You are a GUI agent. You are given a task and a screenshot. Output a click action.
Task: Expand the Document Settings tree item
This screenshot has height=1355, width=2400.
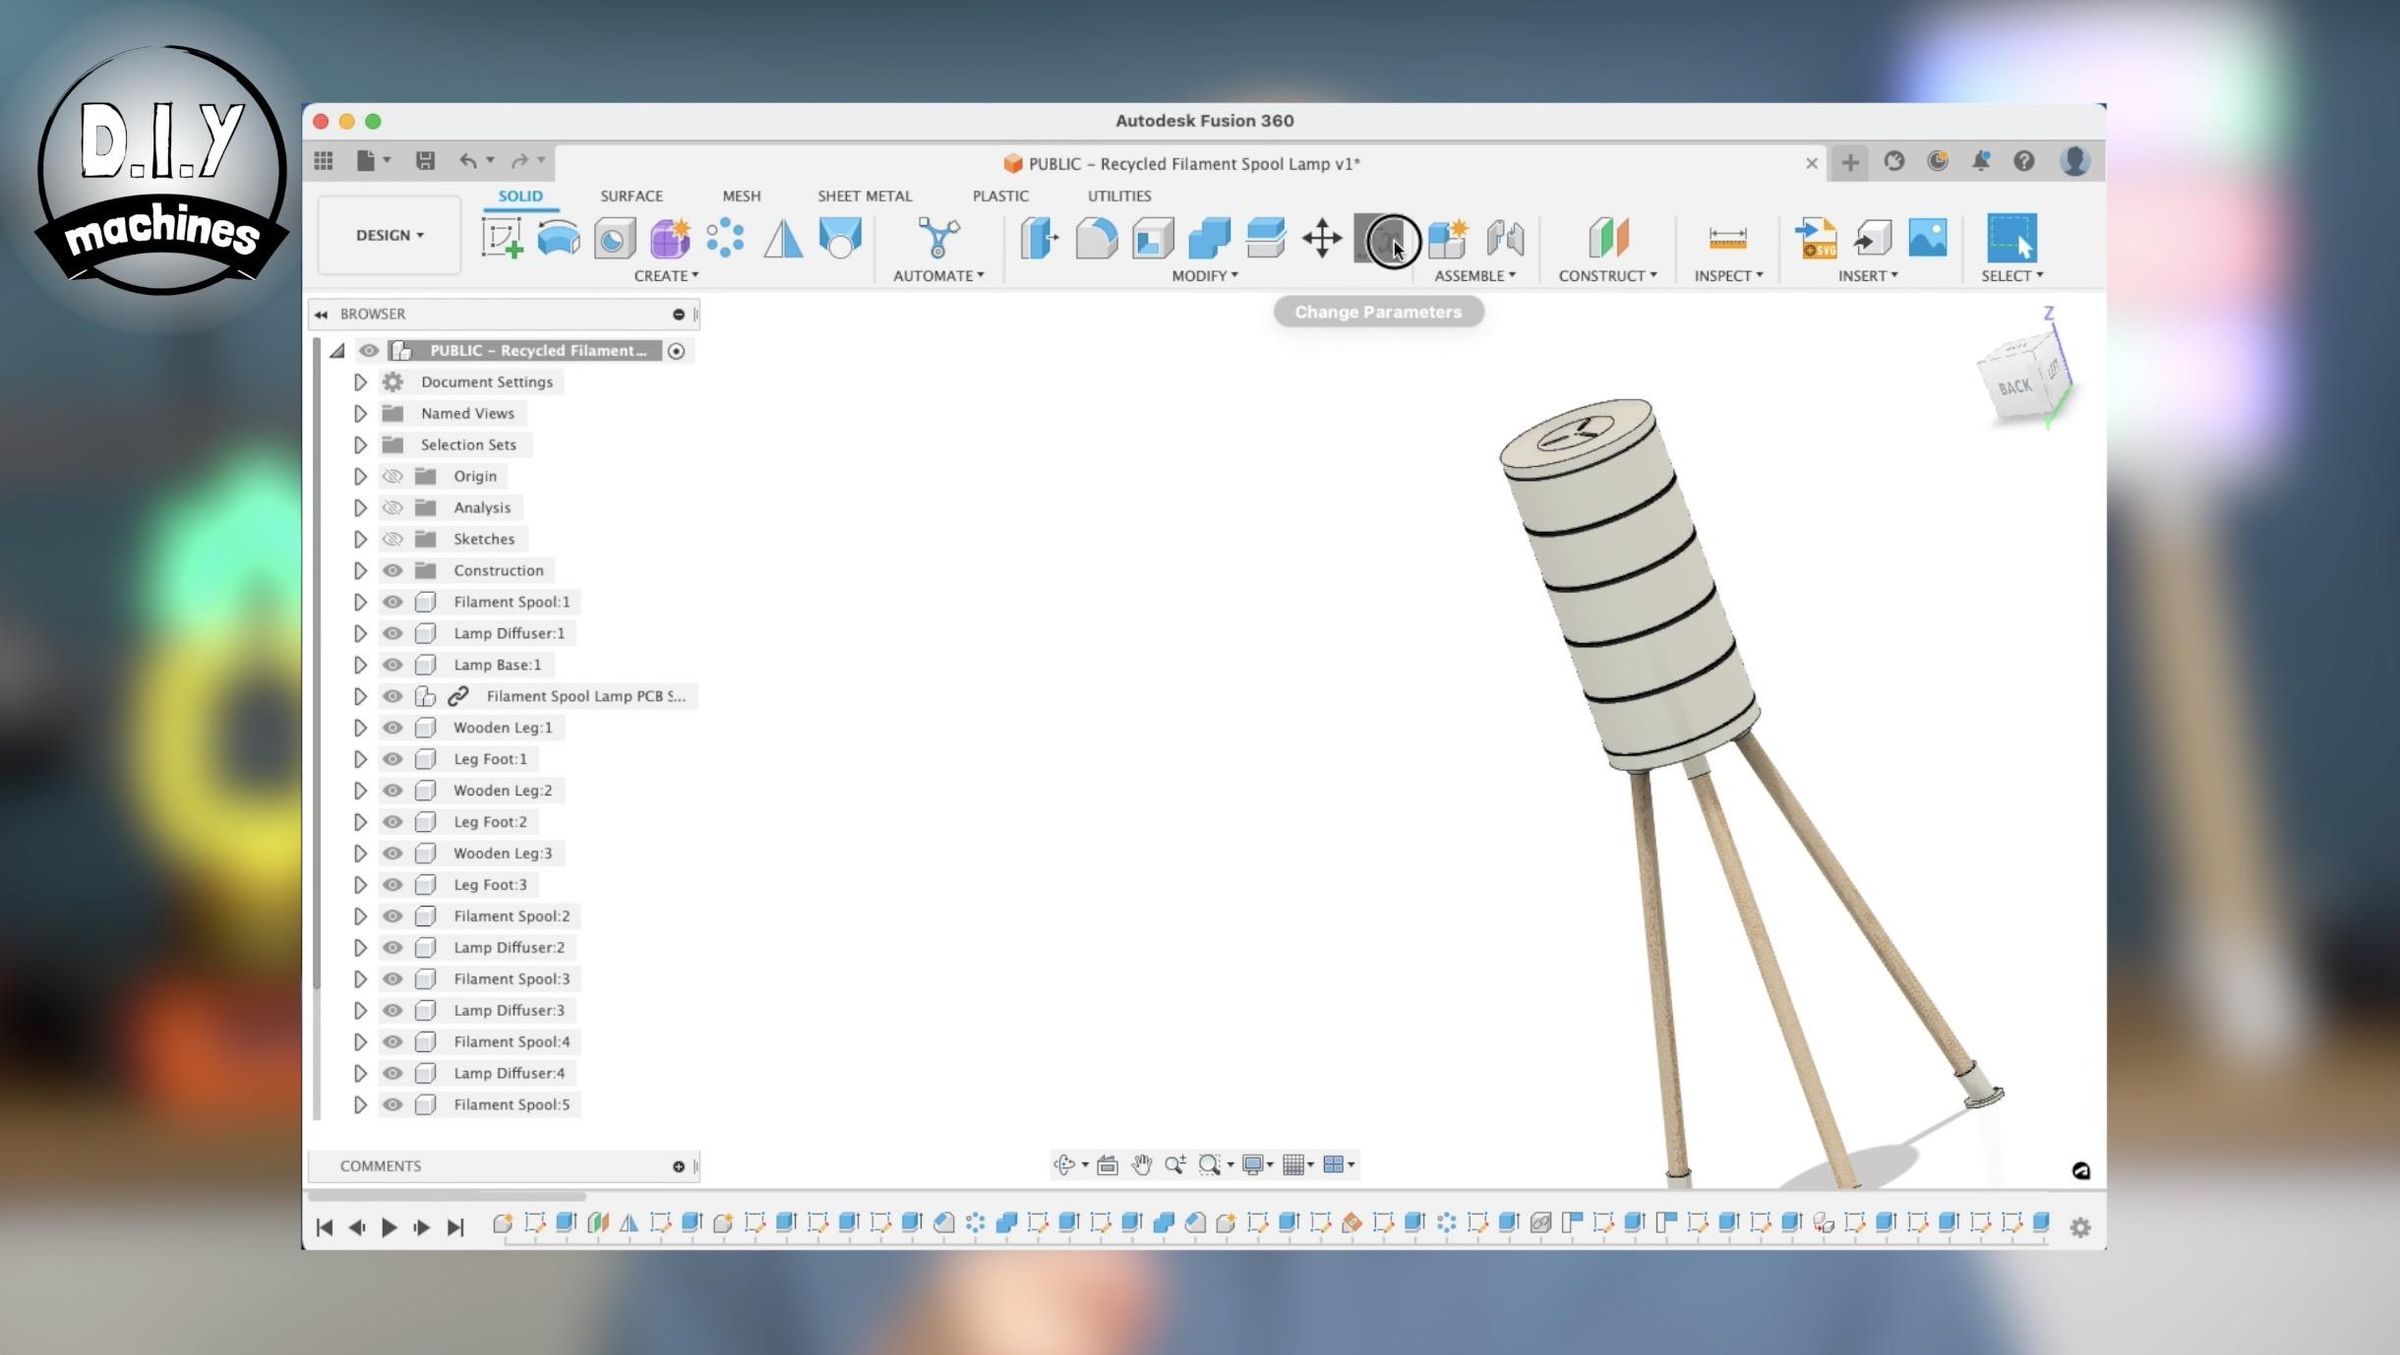(361, 381)
